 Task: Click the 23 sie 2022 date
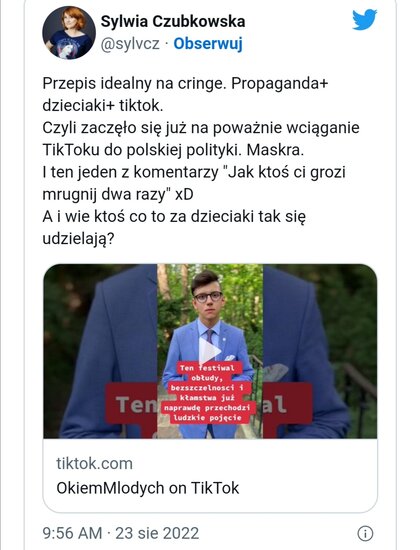click(x=157, y=533)
